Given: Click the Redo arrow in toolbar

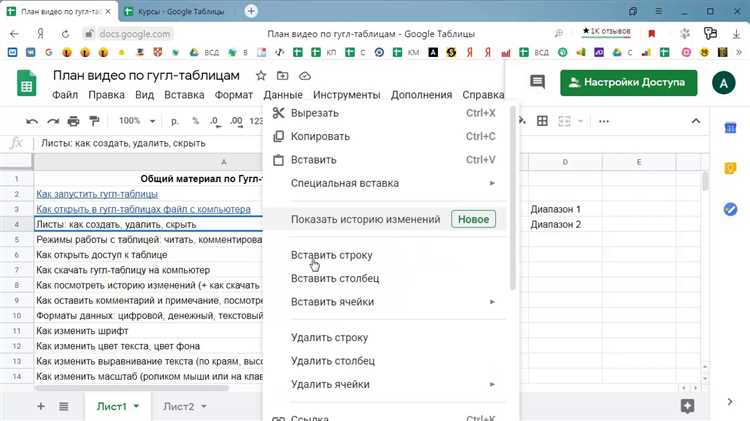Looking at the screenshot, I should [53, 121].
